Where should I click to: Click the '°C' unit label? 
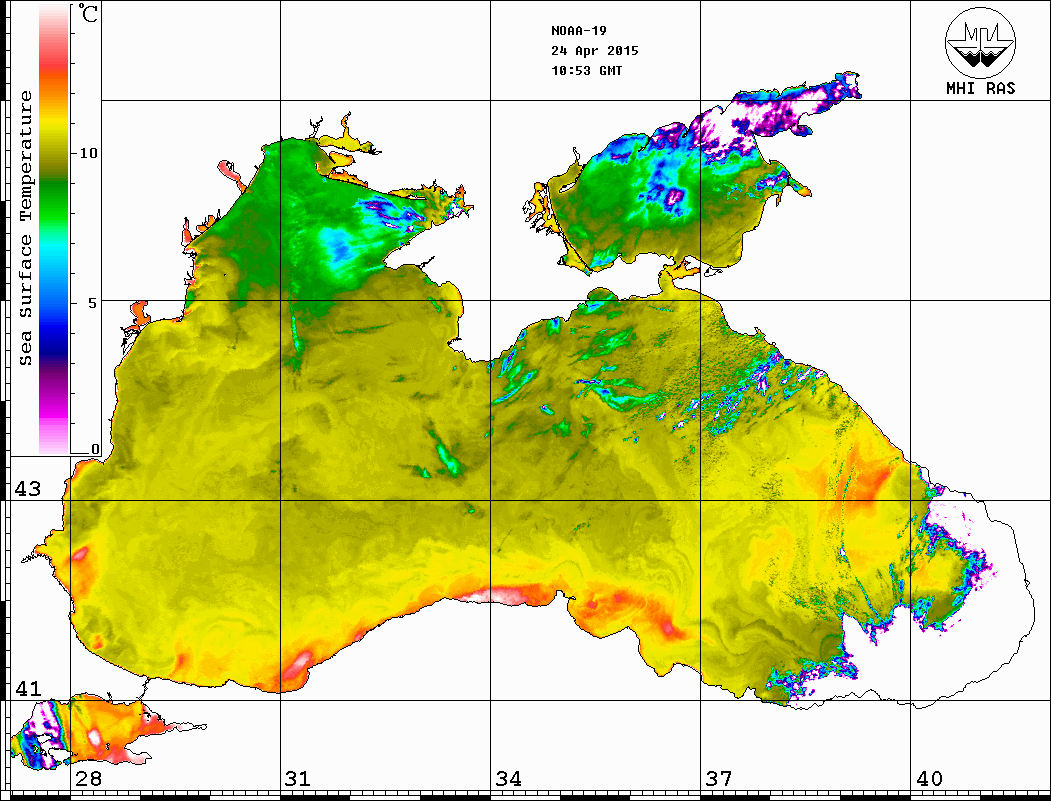[87, 13]
